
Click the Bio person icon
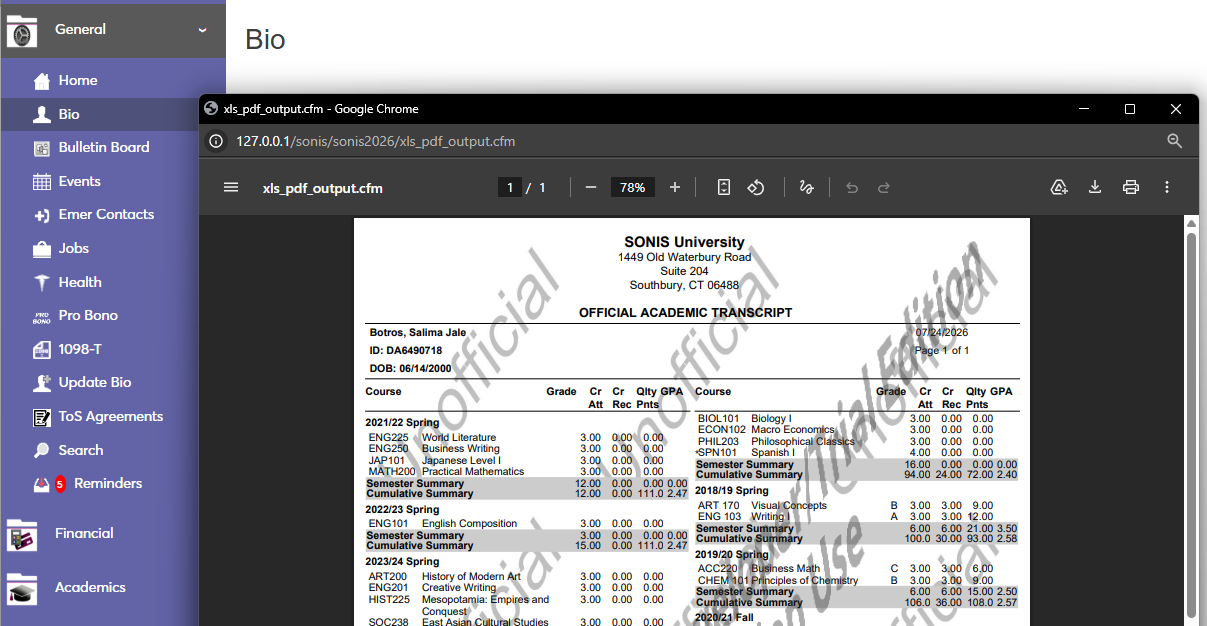coord(42,115)
